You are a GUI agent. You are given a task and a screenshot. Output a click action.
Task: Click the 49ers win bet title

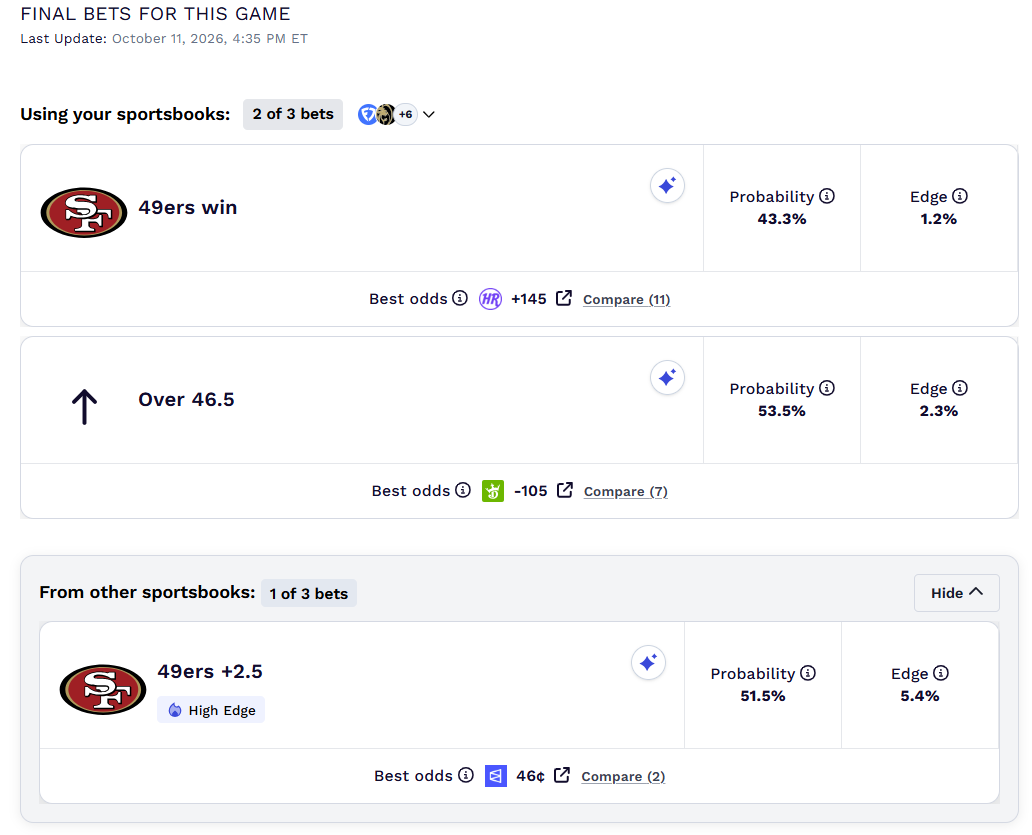[188, 207]
